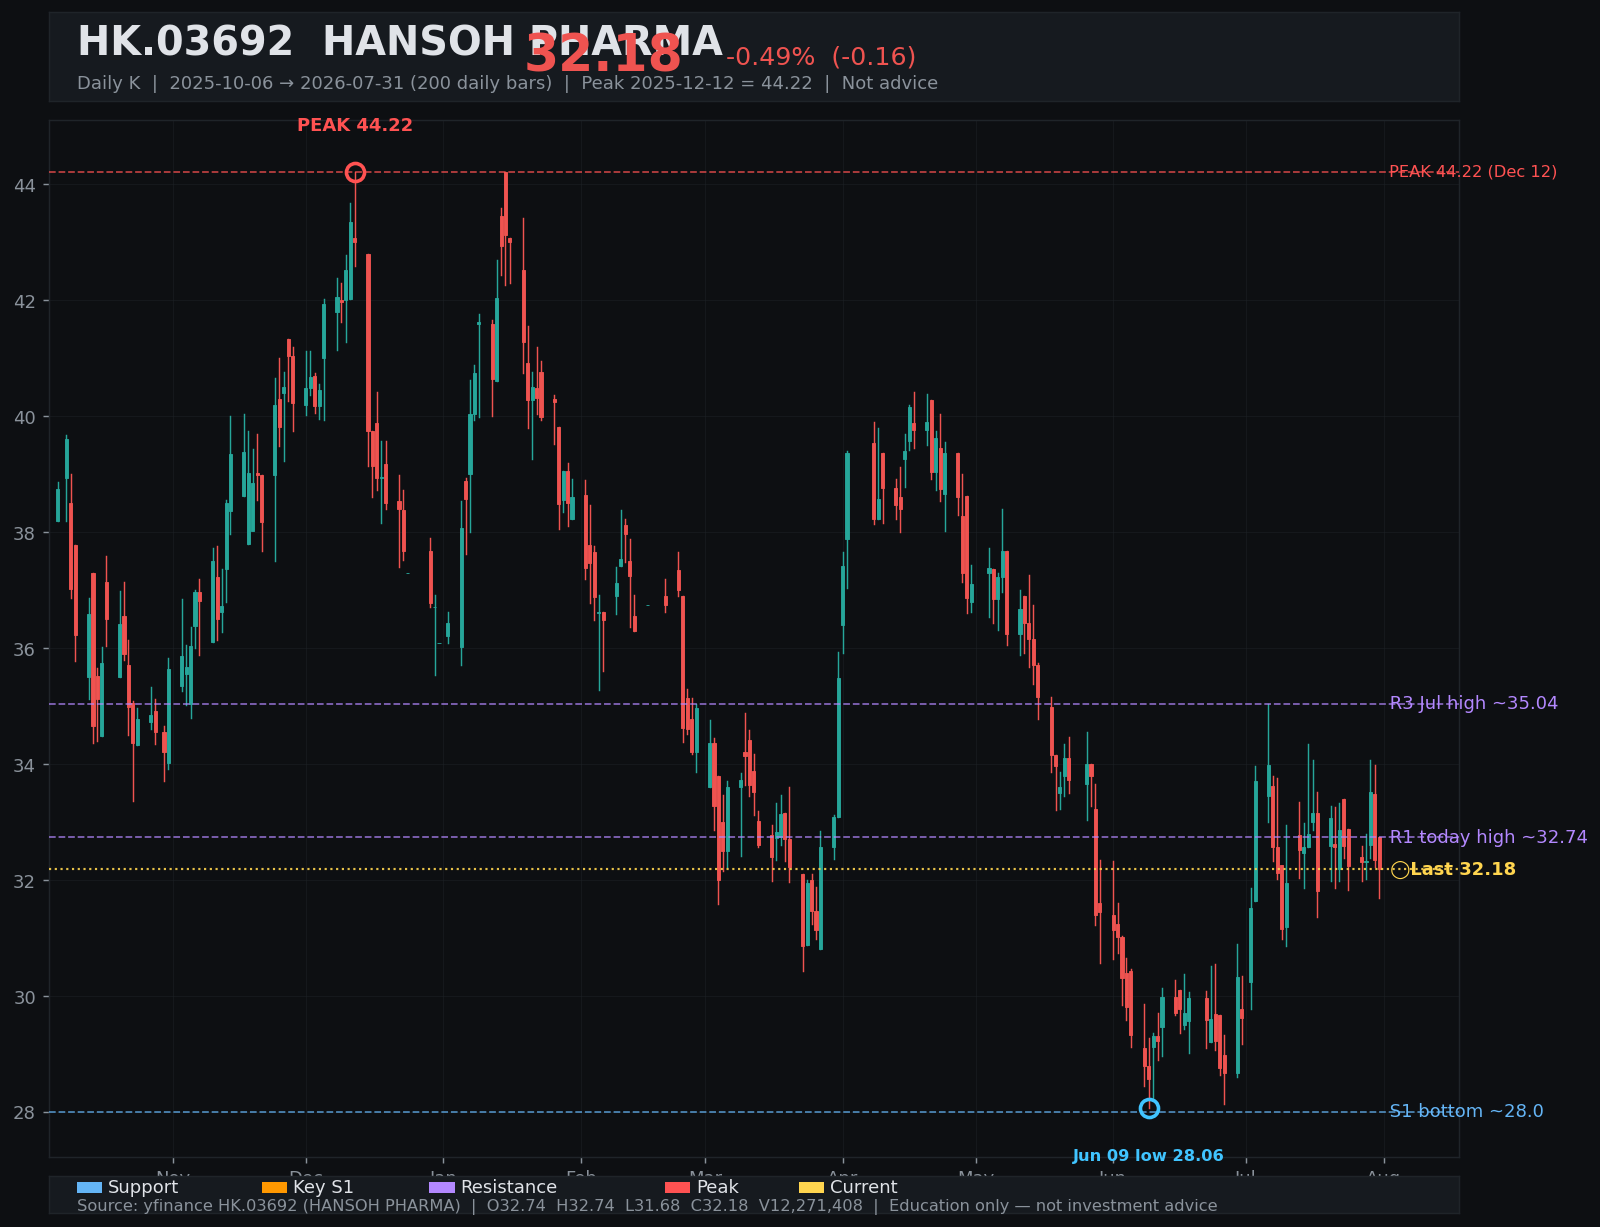Screen dimensions: 1600x1227
Task: Click the 34 tick on the price axis
Action: click(25, 766)
